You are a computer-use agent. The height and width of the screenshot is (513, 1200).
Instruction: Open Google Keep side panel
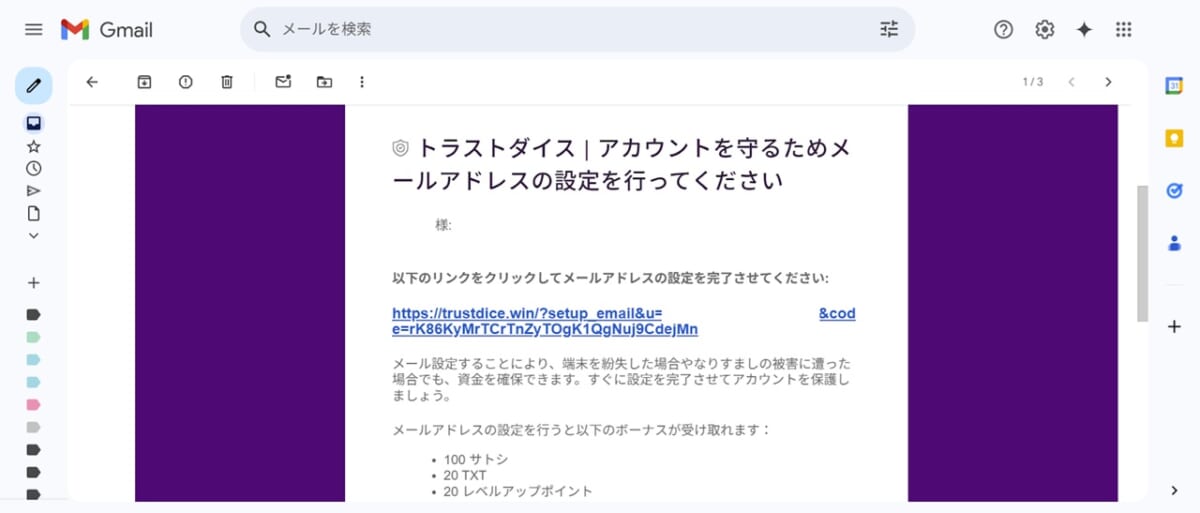coord(1174,139)
